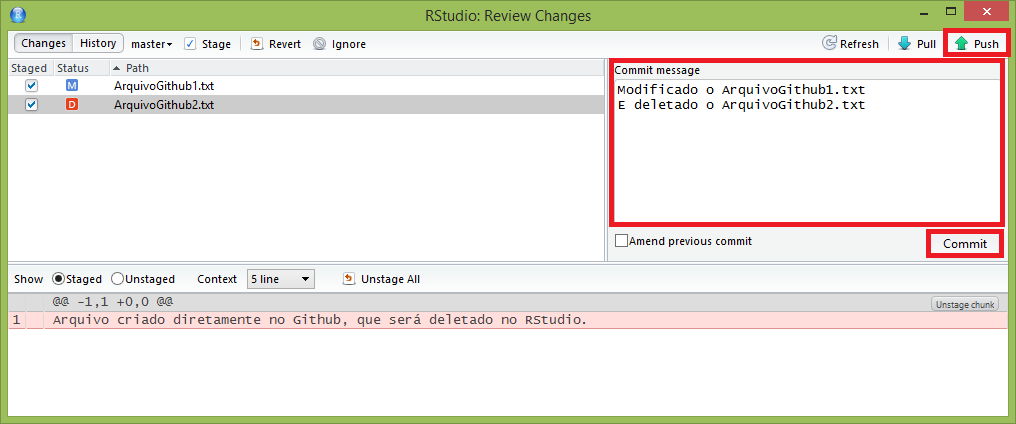This screenshot has height=424, width=1016.
Task: Uncheck staged box for ArquivoGithub1.txt
Action: [31, 86]
